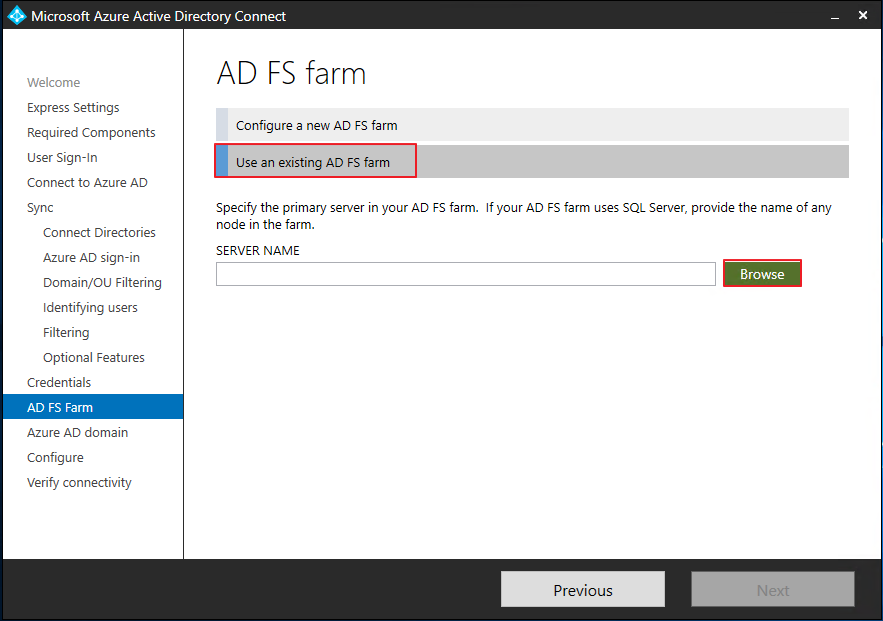This screenshot has width=883, height=621.
Task: Go to Domain/OU Filtering sub-step
Action: tap(102, 283)
